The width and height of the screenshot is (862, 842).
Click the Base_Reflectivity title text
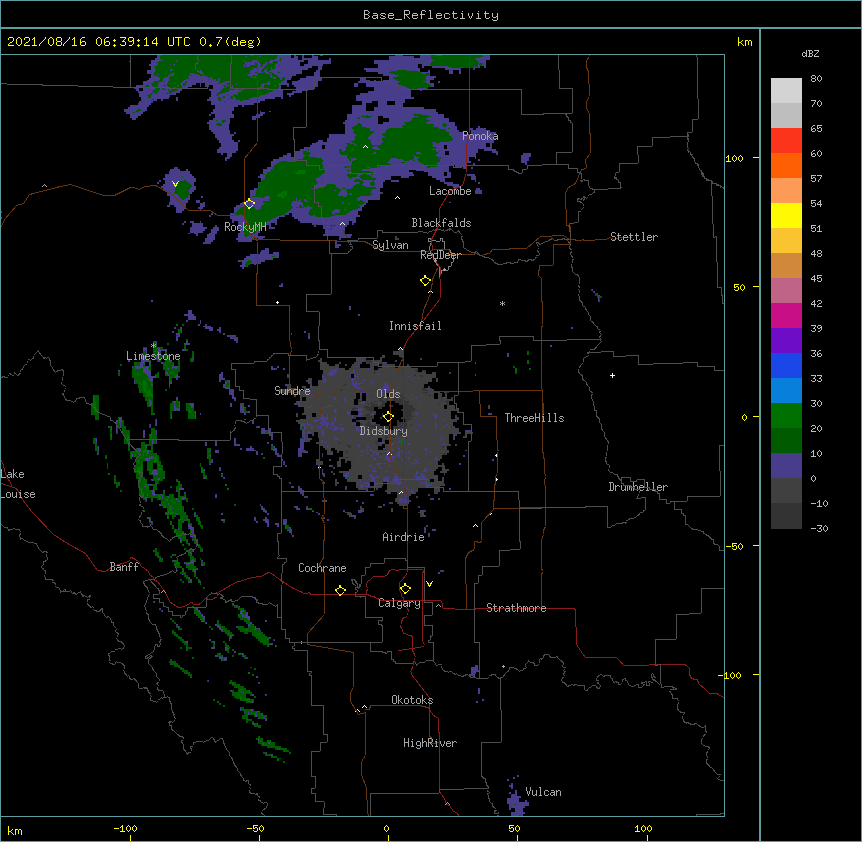(431, 15)
